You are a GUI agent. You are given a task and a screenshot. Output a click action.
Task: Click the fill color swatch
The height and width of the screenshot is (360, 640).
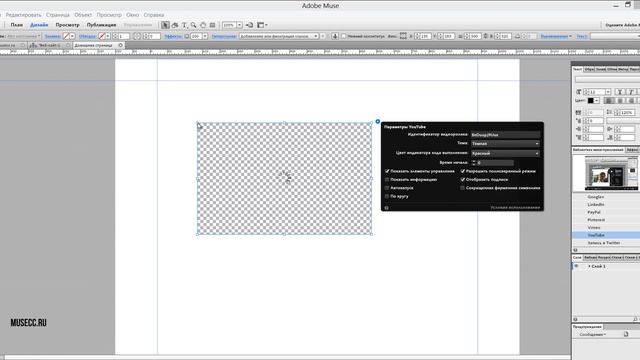66,36
